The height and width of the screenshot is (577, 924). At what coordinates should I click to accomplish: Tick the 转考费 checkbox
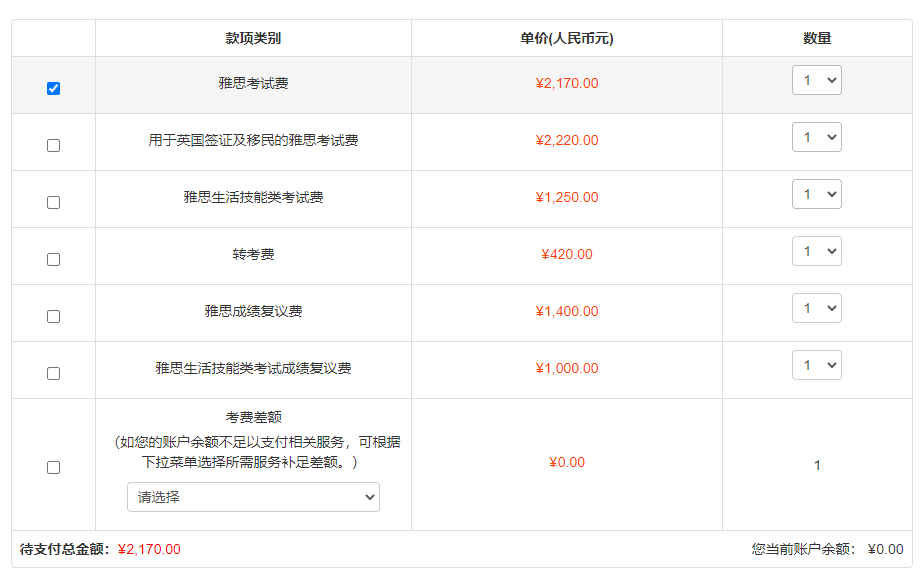[x=53, y=259]
